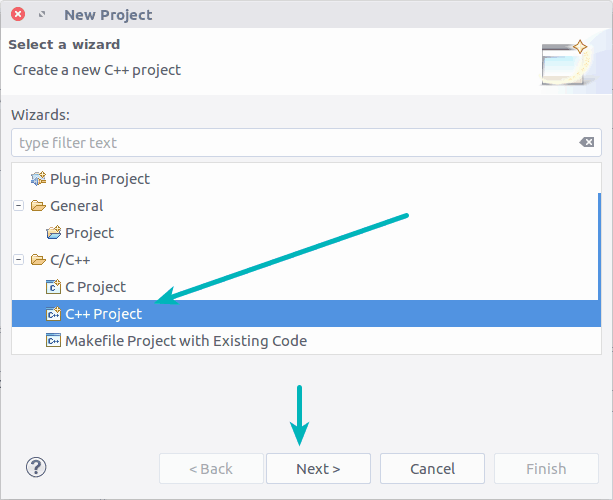The image size is (613, 500).
Task: Select the C Project entry
Action: [96, 287]
